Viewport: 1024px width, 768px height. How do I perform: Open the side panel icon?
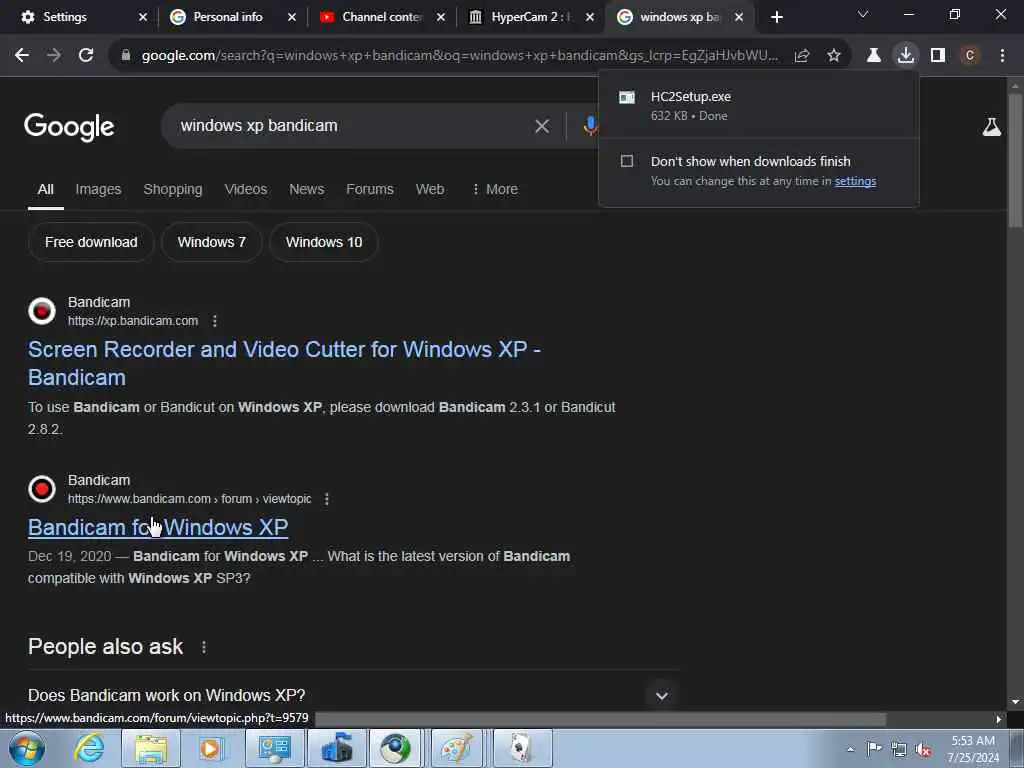938,56
